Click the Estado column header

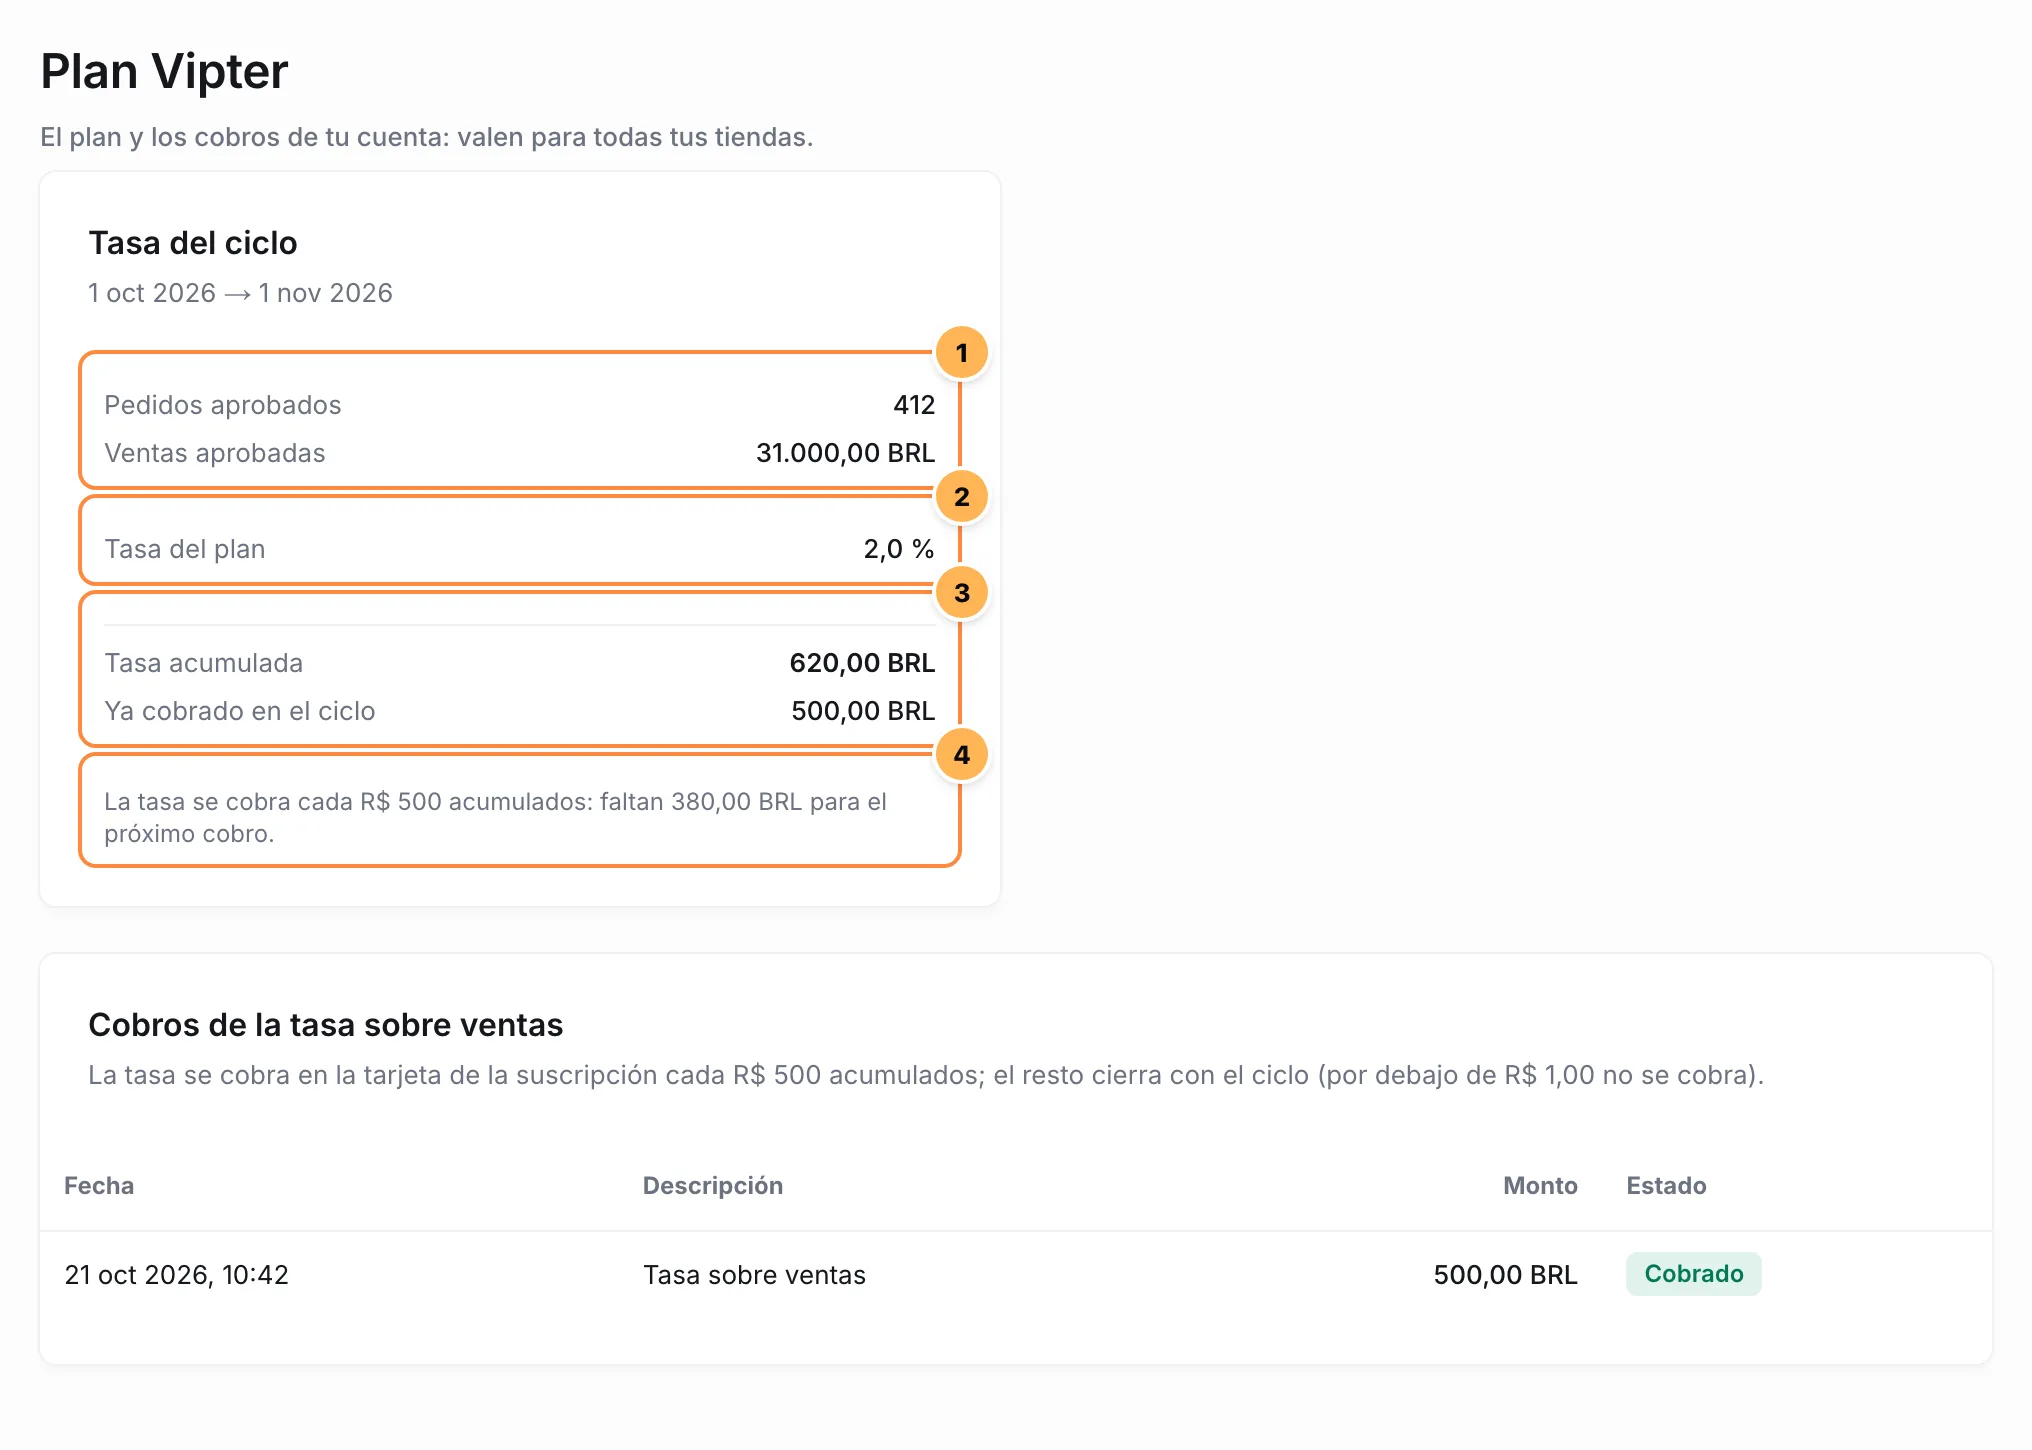tap(1666, 1186)
